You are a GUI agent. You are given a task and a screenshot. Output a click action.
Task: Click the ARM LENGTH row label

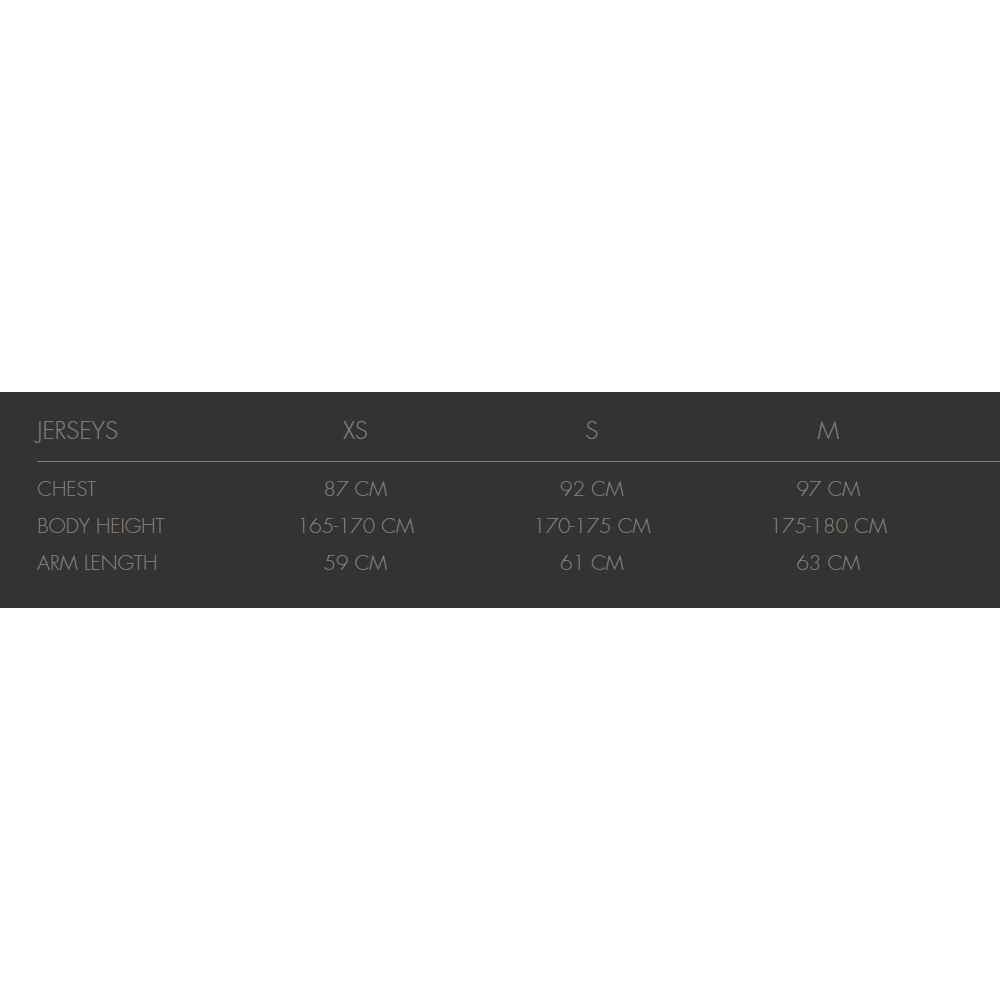pyautogui.click(x=97, y=562)
